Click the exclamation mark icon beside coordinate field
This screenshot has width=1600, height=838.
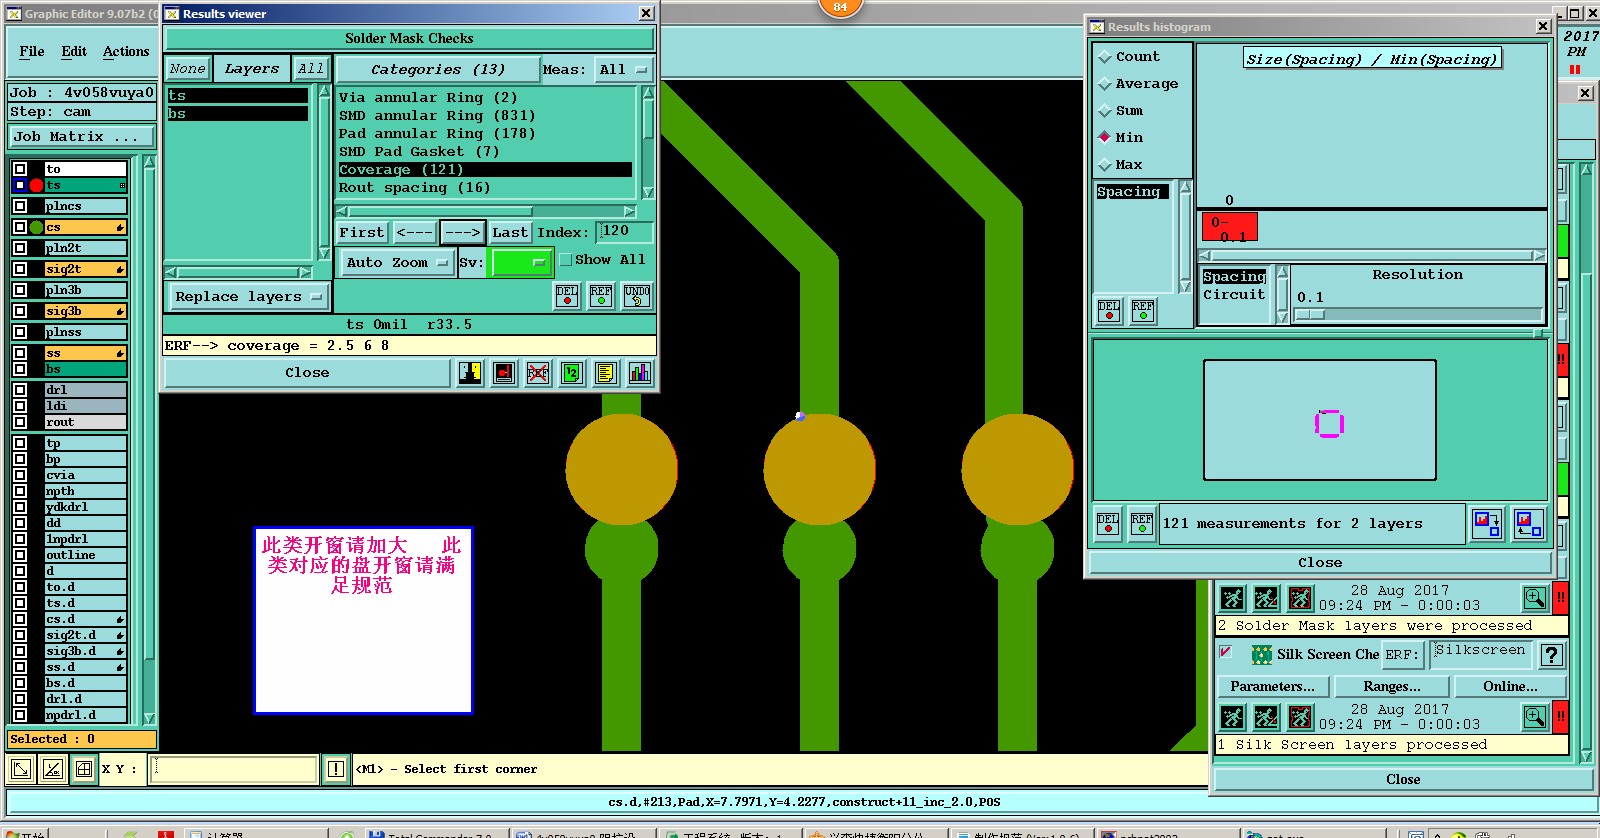(336, 769)
